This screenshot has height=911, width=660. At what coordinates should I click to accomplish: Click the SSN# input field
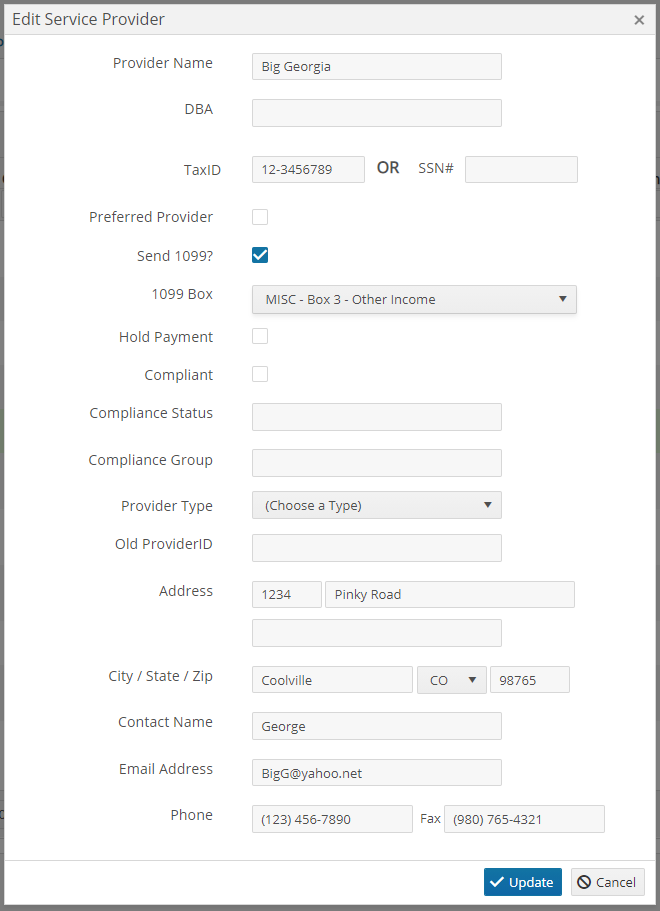(x=521, y=170)
